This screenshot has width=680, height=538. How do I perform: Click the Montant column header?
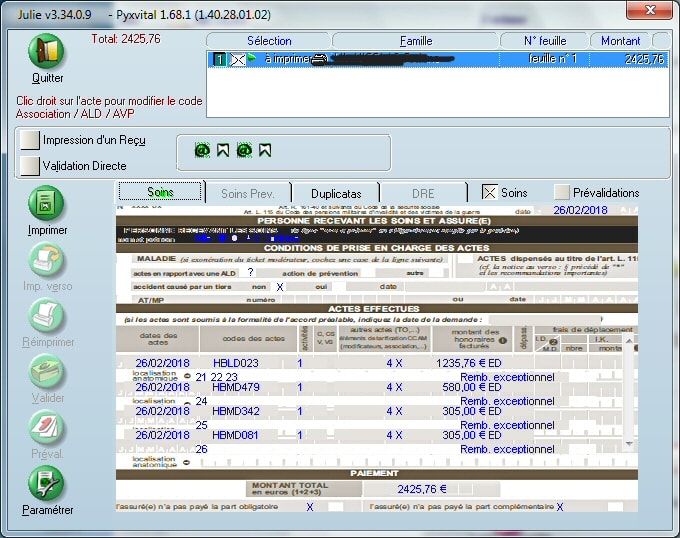point(620,41)
